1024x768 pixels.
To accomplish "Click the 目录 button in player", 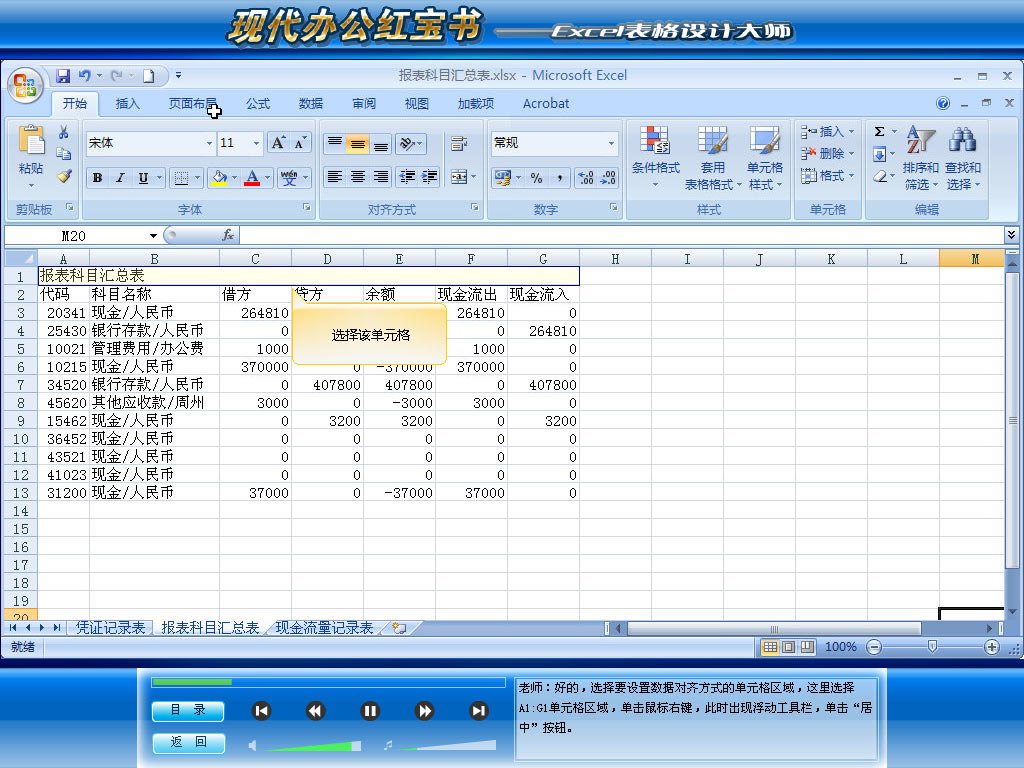I will coord(188,711).
